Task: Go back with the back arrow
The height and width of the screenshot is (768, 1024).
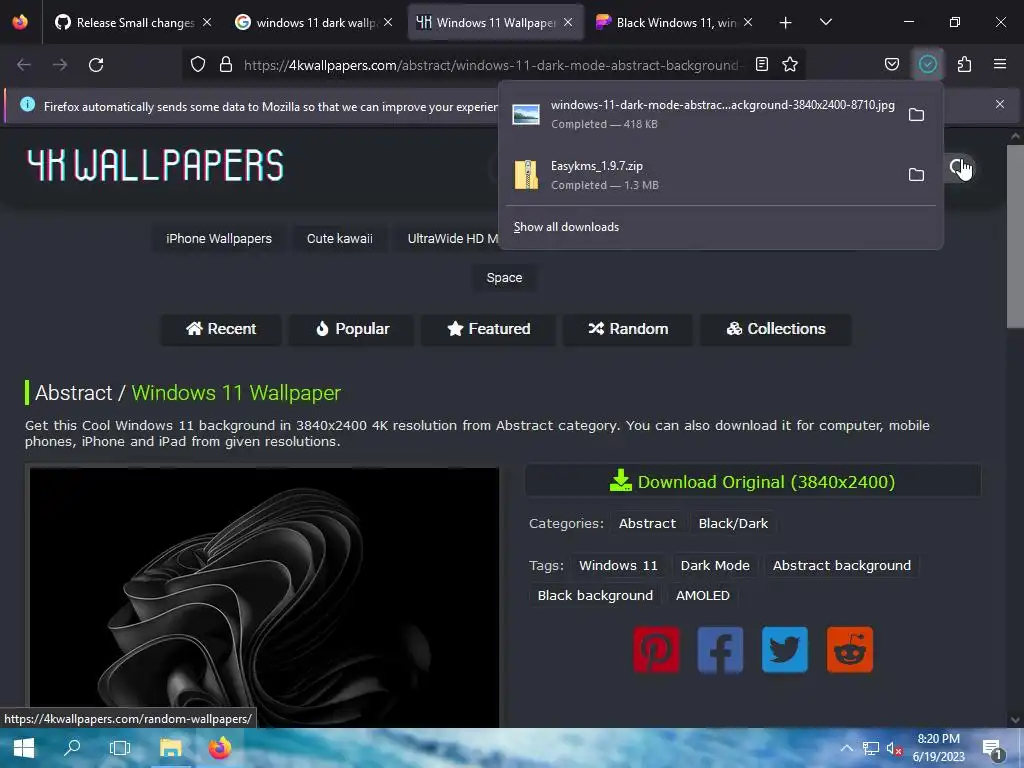Action: (24, 65)
